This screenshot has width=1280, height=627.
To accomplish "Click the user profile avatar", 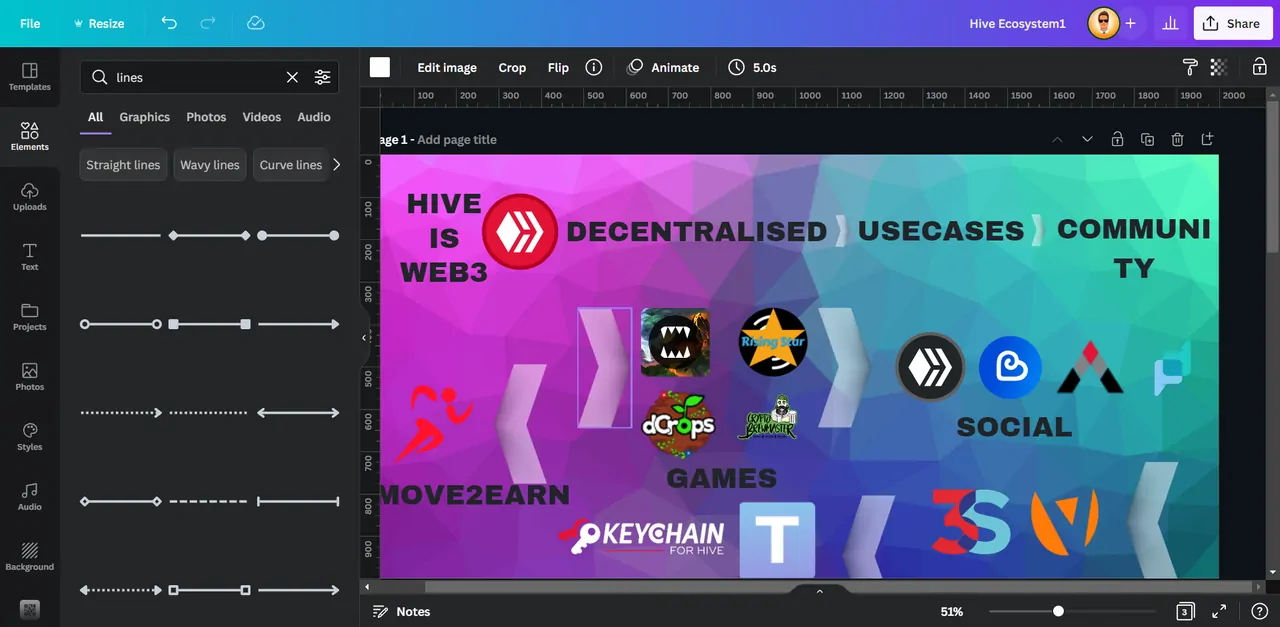I will tap(1104, 23).
